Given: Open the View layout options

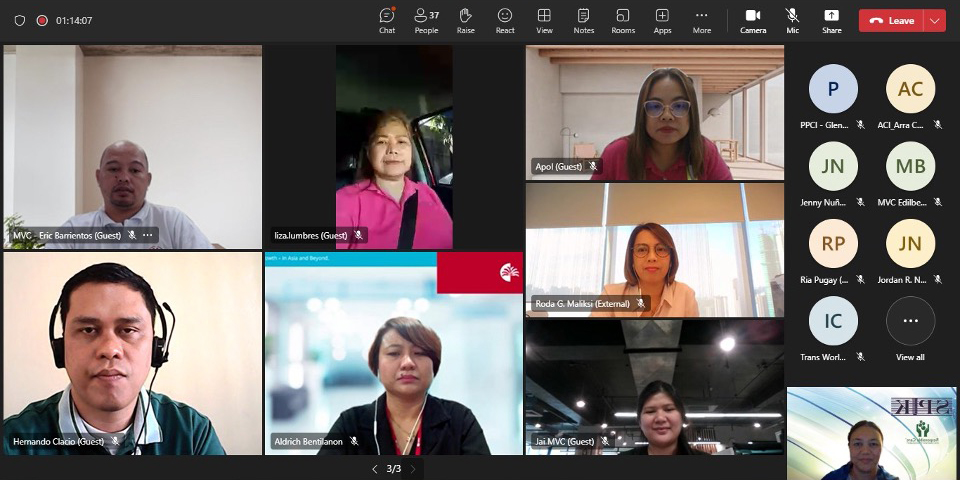Looking at the screenshot, I should (x=544, y=20).
